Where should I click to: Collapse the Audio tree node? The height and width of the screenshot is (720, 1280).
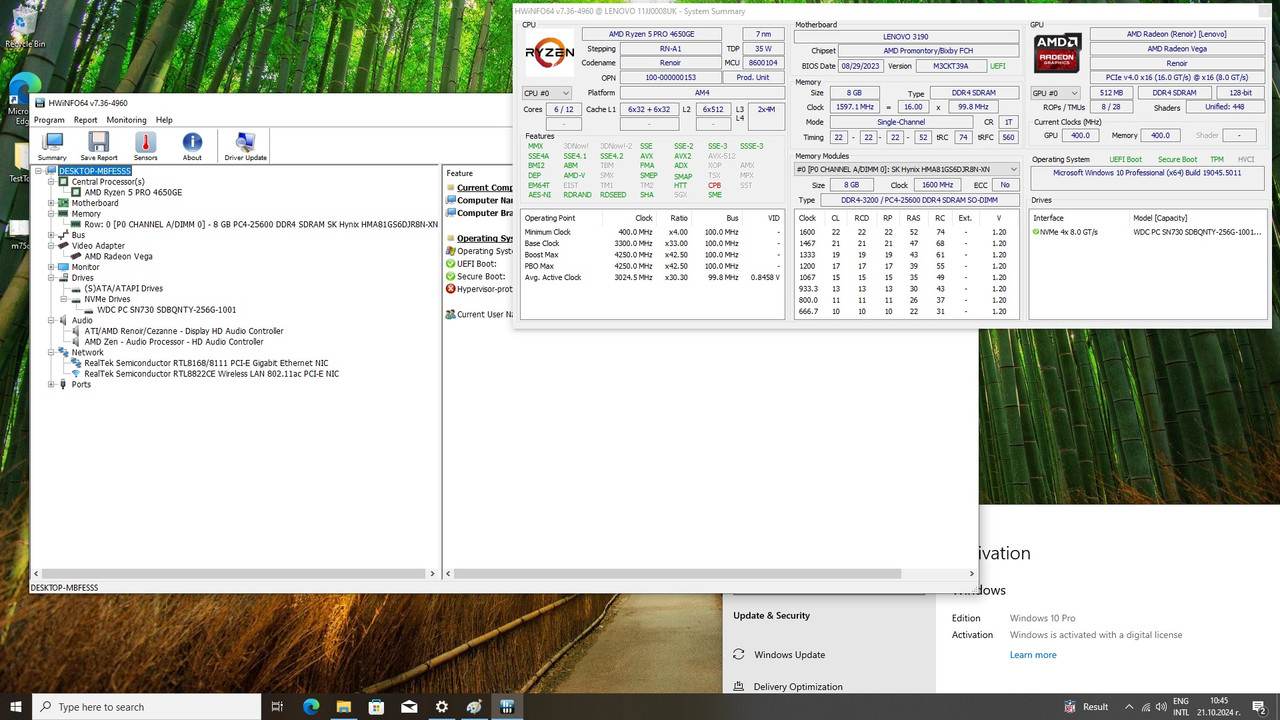pyautogui.click(x=51, y=321)
